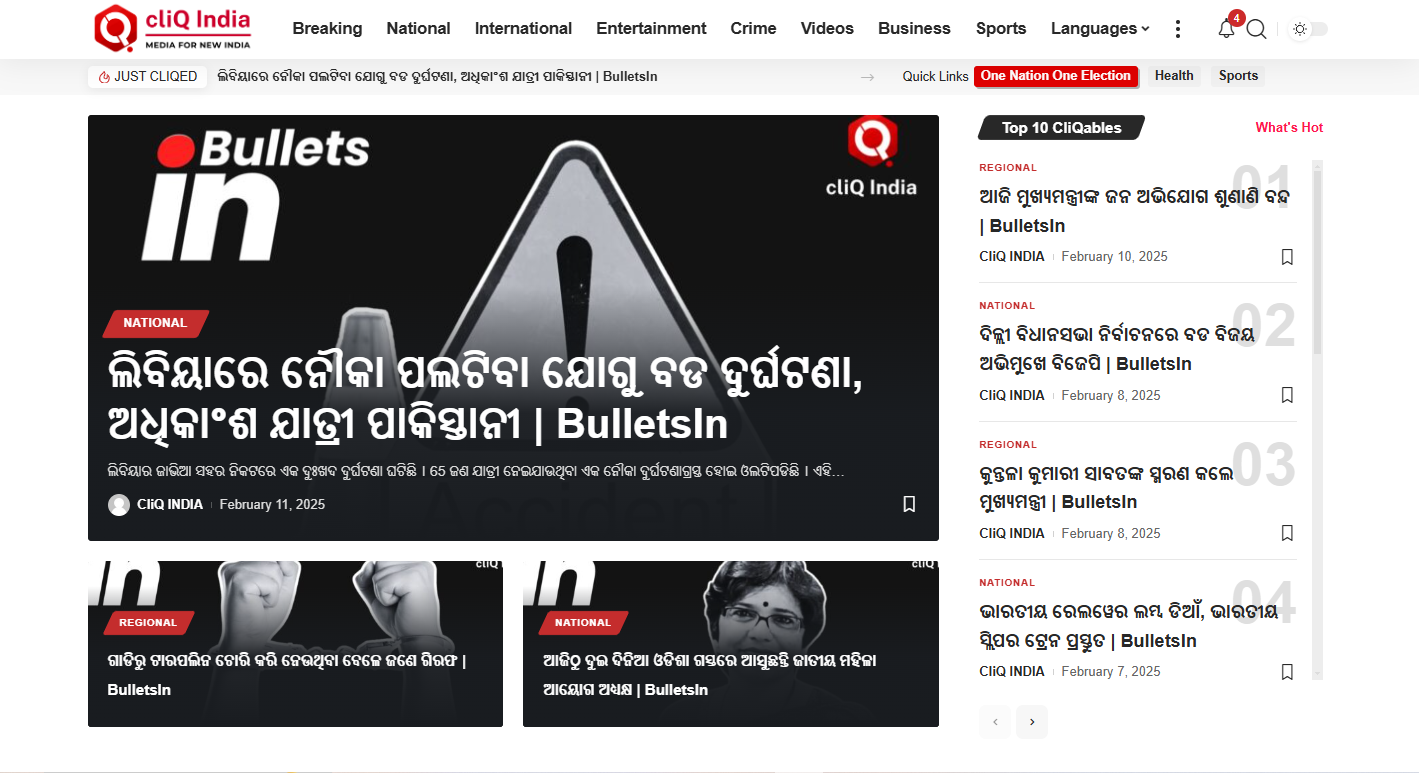
Task: Open top-10 article number 02 headline
Action: (1116, 349)
